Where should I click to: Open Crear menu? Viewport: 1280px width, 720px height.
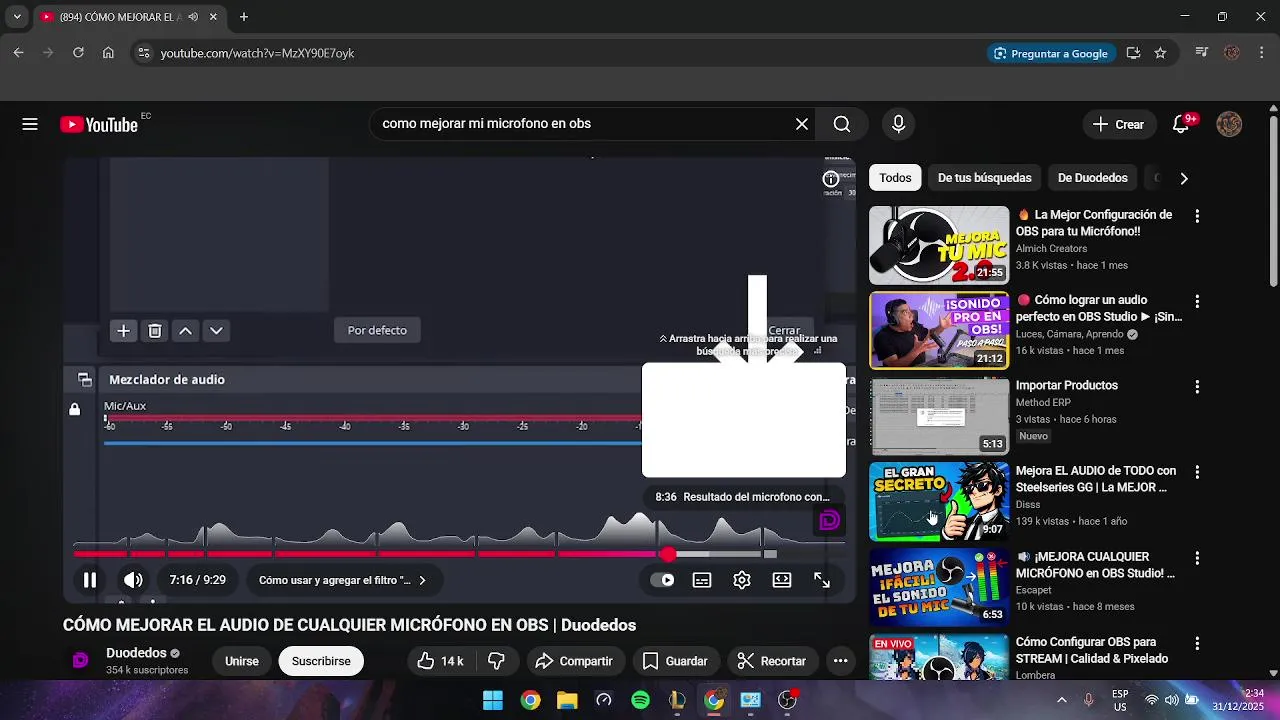tap(1118, 124)
